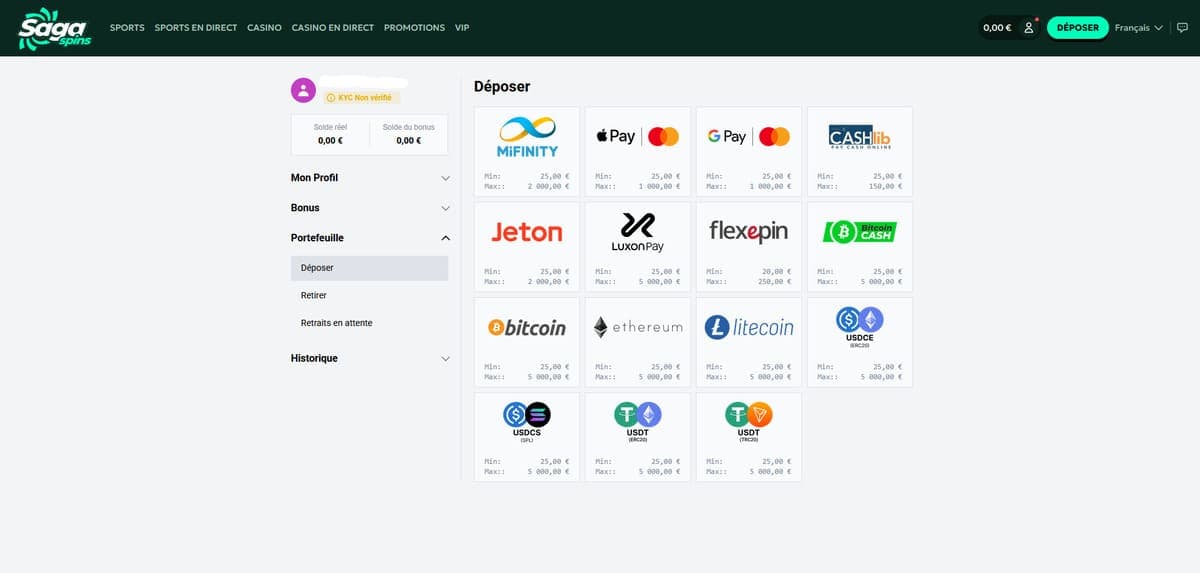Image resolution: width=1200 pixels, height=573 pixels.
Task: Choose USDT (ERC20) deposit option
Action: coord(638,437)
